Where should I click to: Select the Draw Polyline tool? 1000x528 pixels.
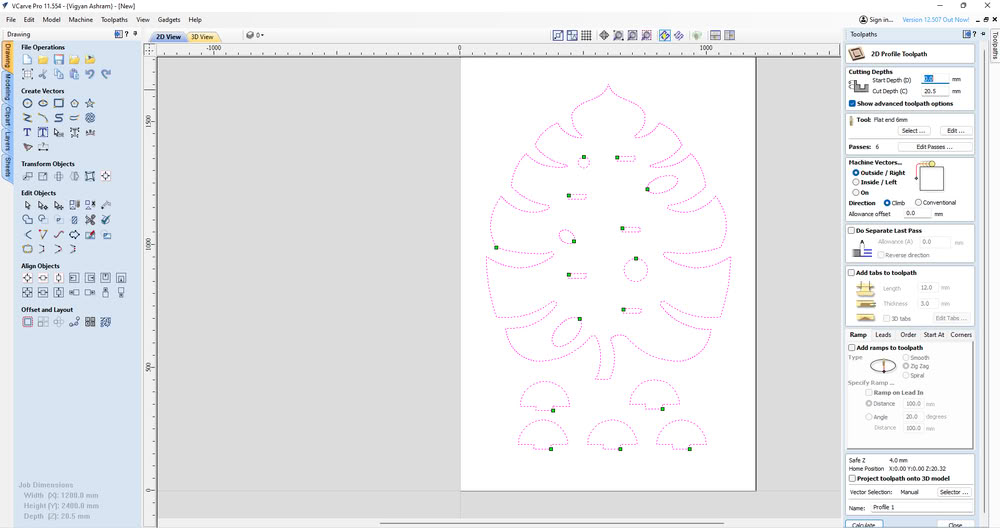click(27, 117)
